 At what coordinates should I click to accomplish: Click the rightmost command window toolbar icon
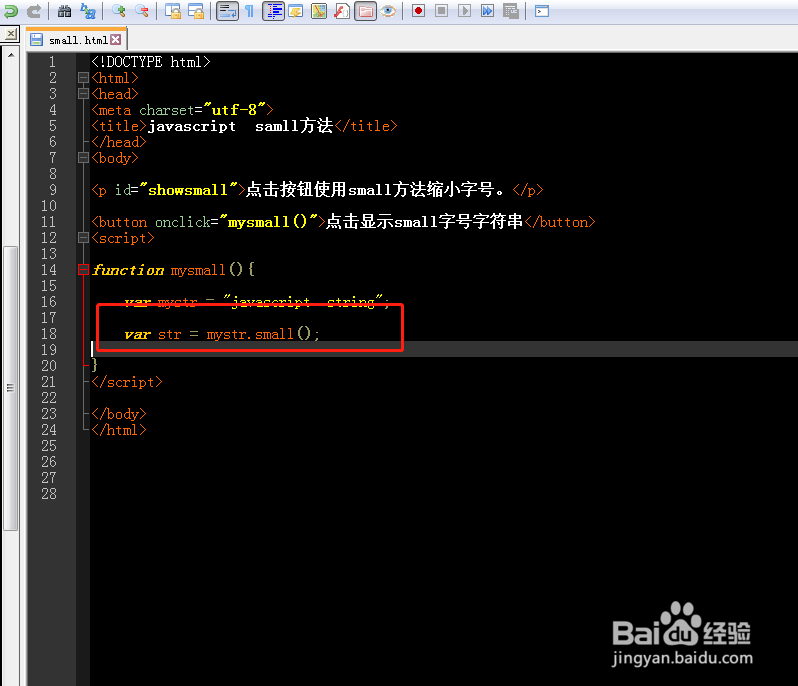click(x=542, y=11)
